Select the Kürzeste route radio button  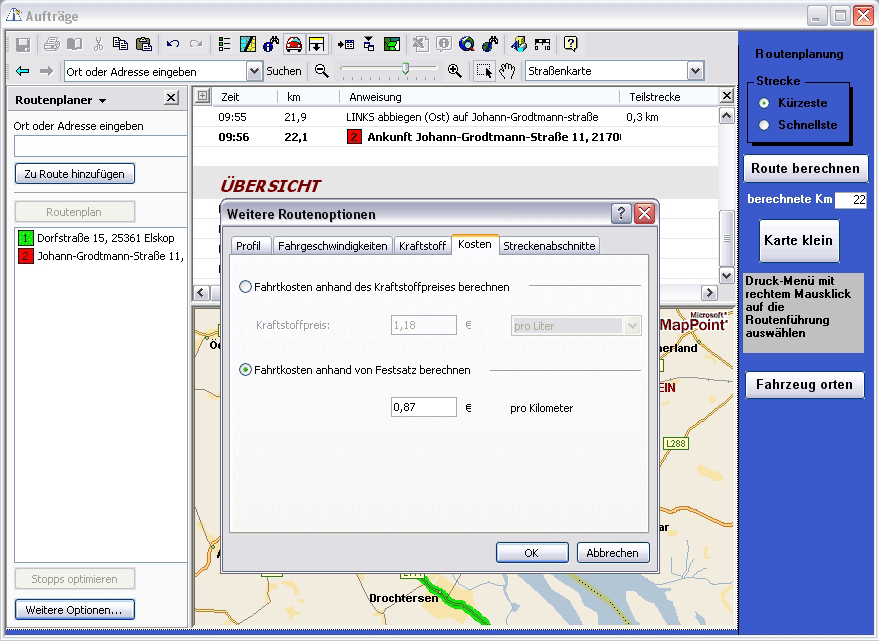(x=765, y=103)
